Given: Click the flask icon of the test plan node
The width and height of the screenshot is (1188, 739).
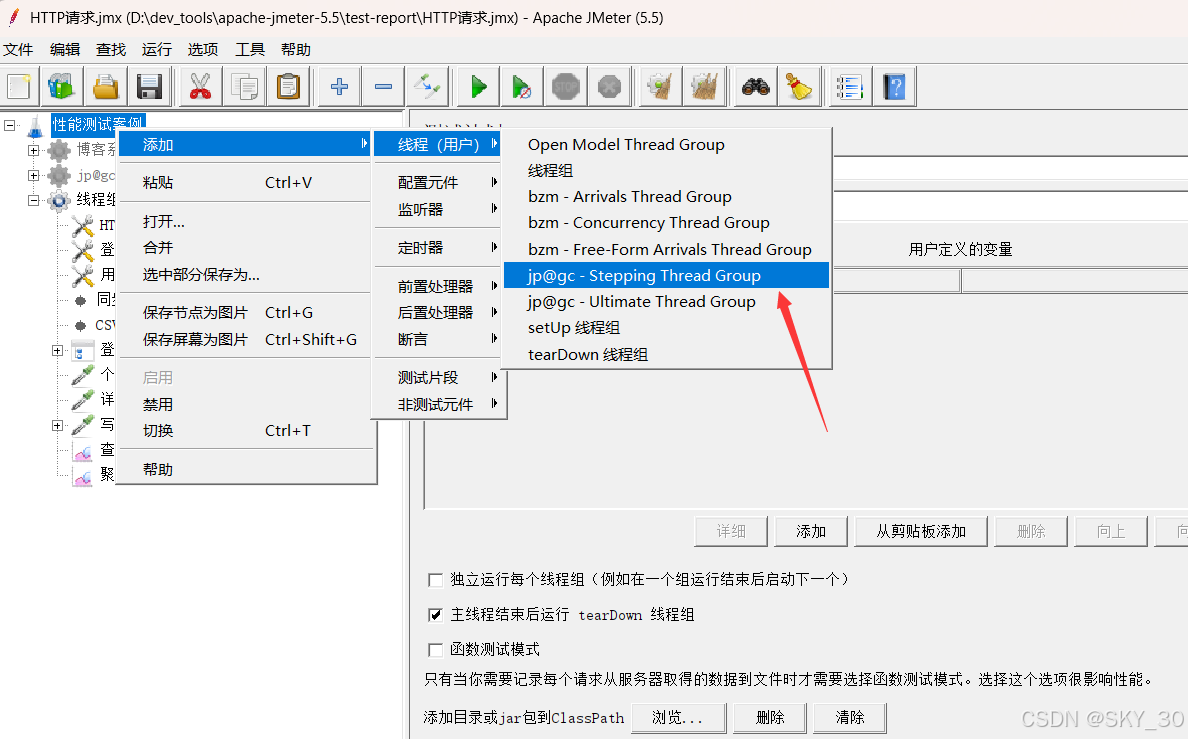Looking at the screenshot, I should (x=36, y=125).
